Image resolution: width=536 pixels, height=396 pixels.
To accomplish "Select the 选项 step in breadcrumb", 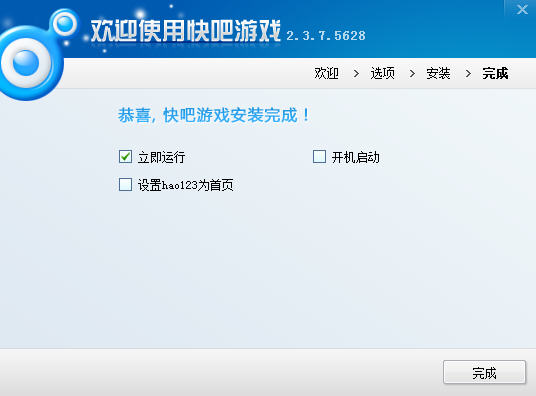I will tap(383, 73).
